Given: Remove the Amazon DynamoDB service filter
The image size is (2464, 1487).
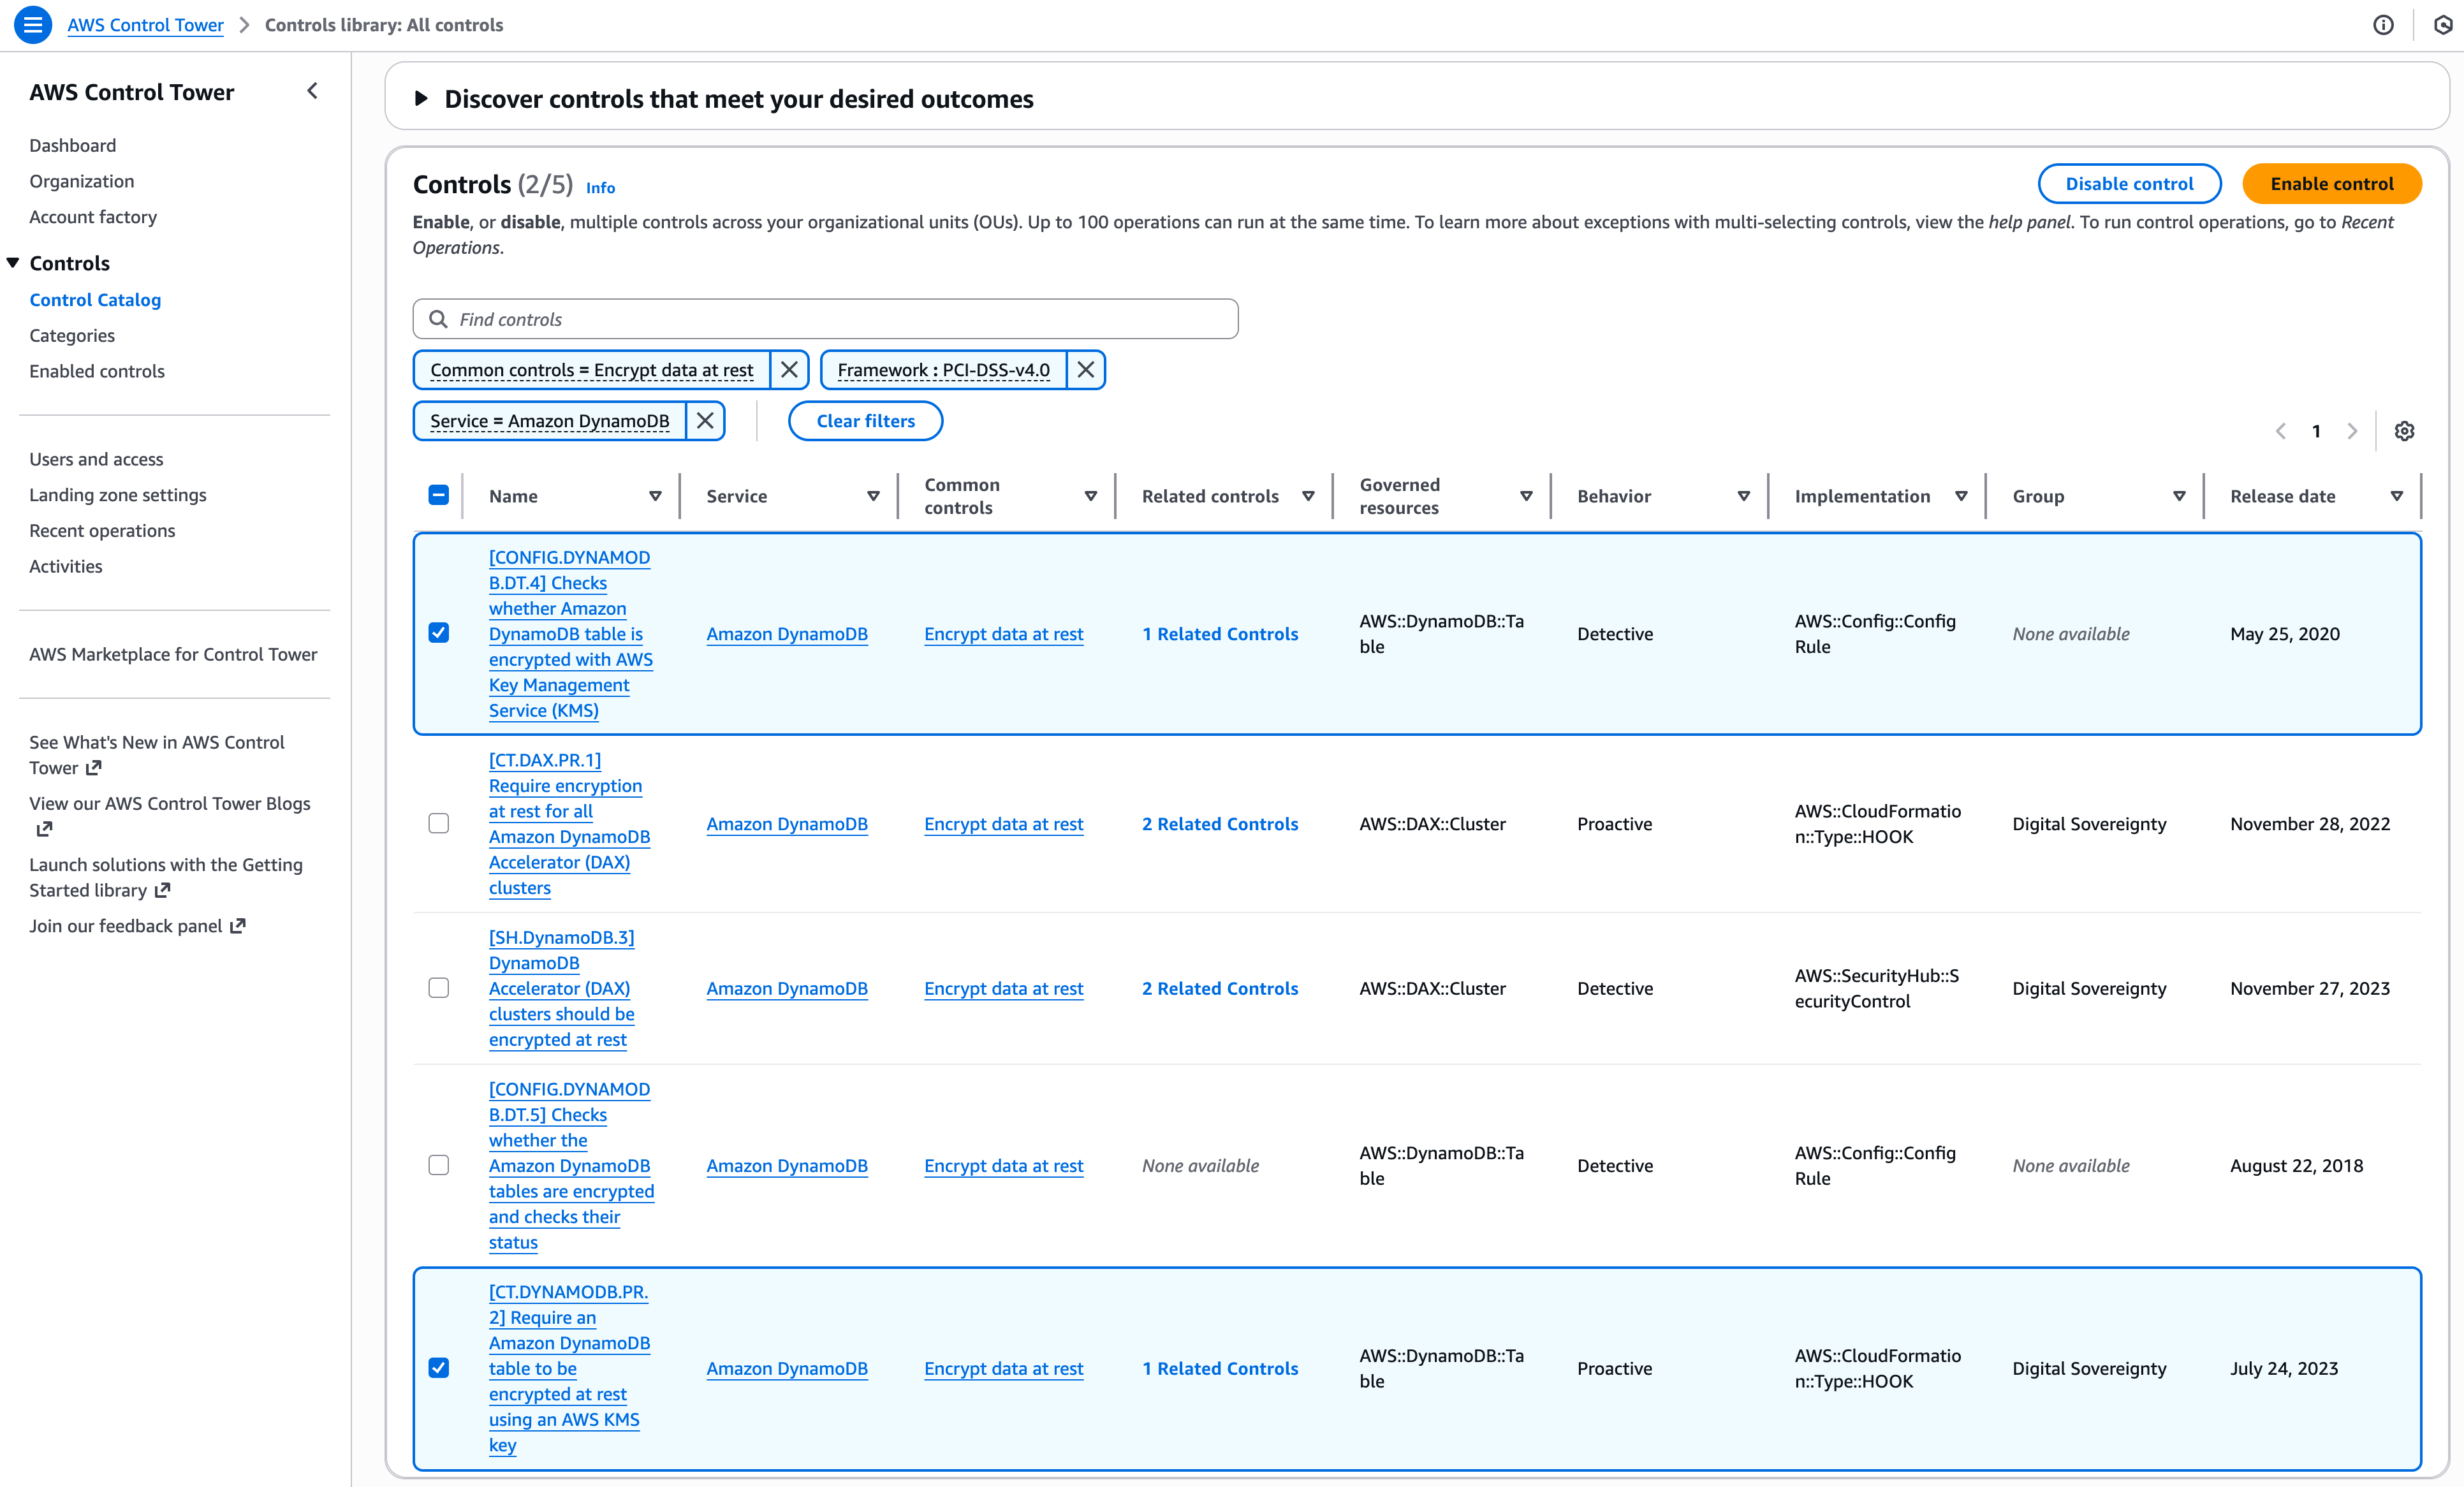Looking at the screenshot, I should [x=705, y=421].
